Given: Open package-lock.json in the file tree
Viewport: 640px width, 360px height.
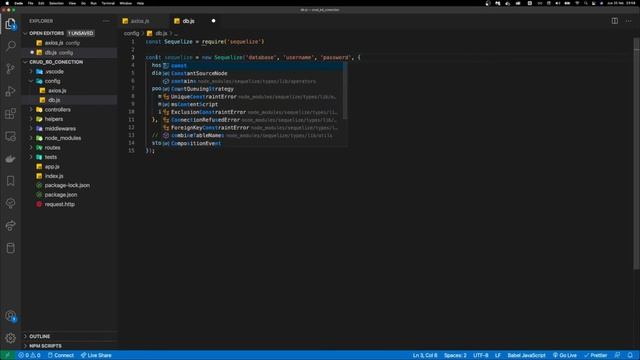Looking at the screenshot, I should [x=69, y=185].
